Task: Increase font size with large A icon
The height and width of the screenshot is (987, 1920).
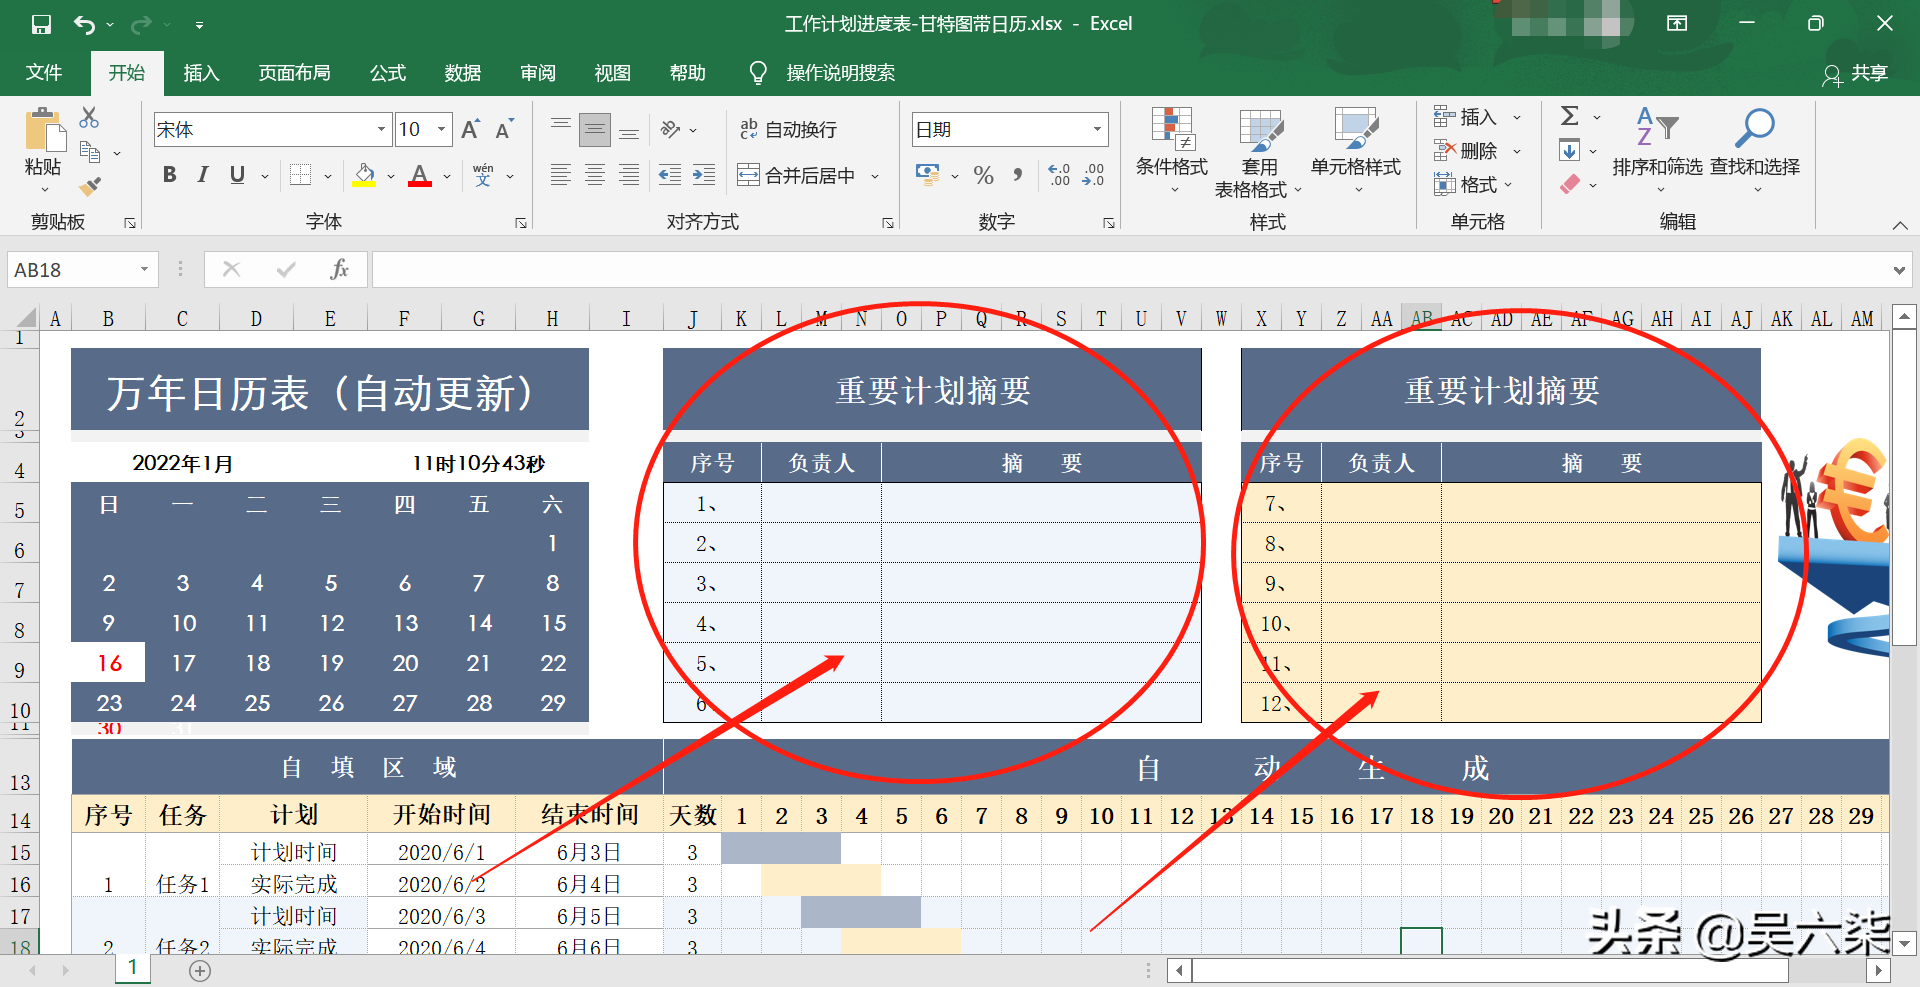Action: (470, 129)
